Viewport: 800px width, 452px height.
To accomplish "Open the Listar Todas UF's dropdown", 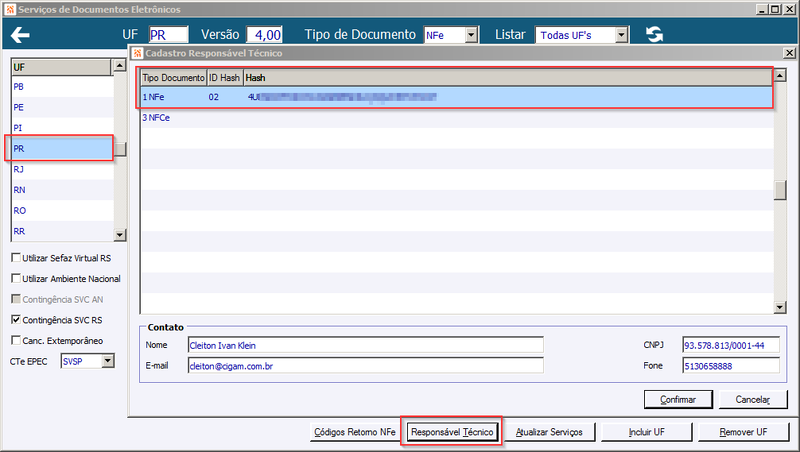I will click(621, 35).
